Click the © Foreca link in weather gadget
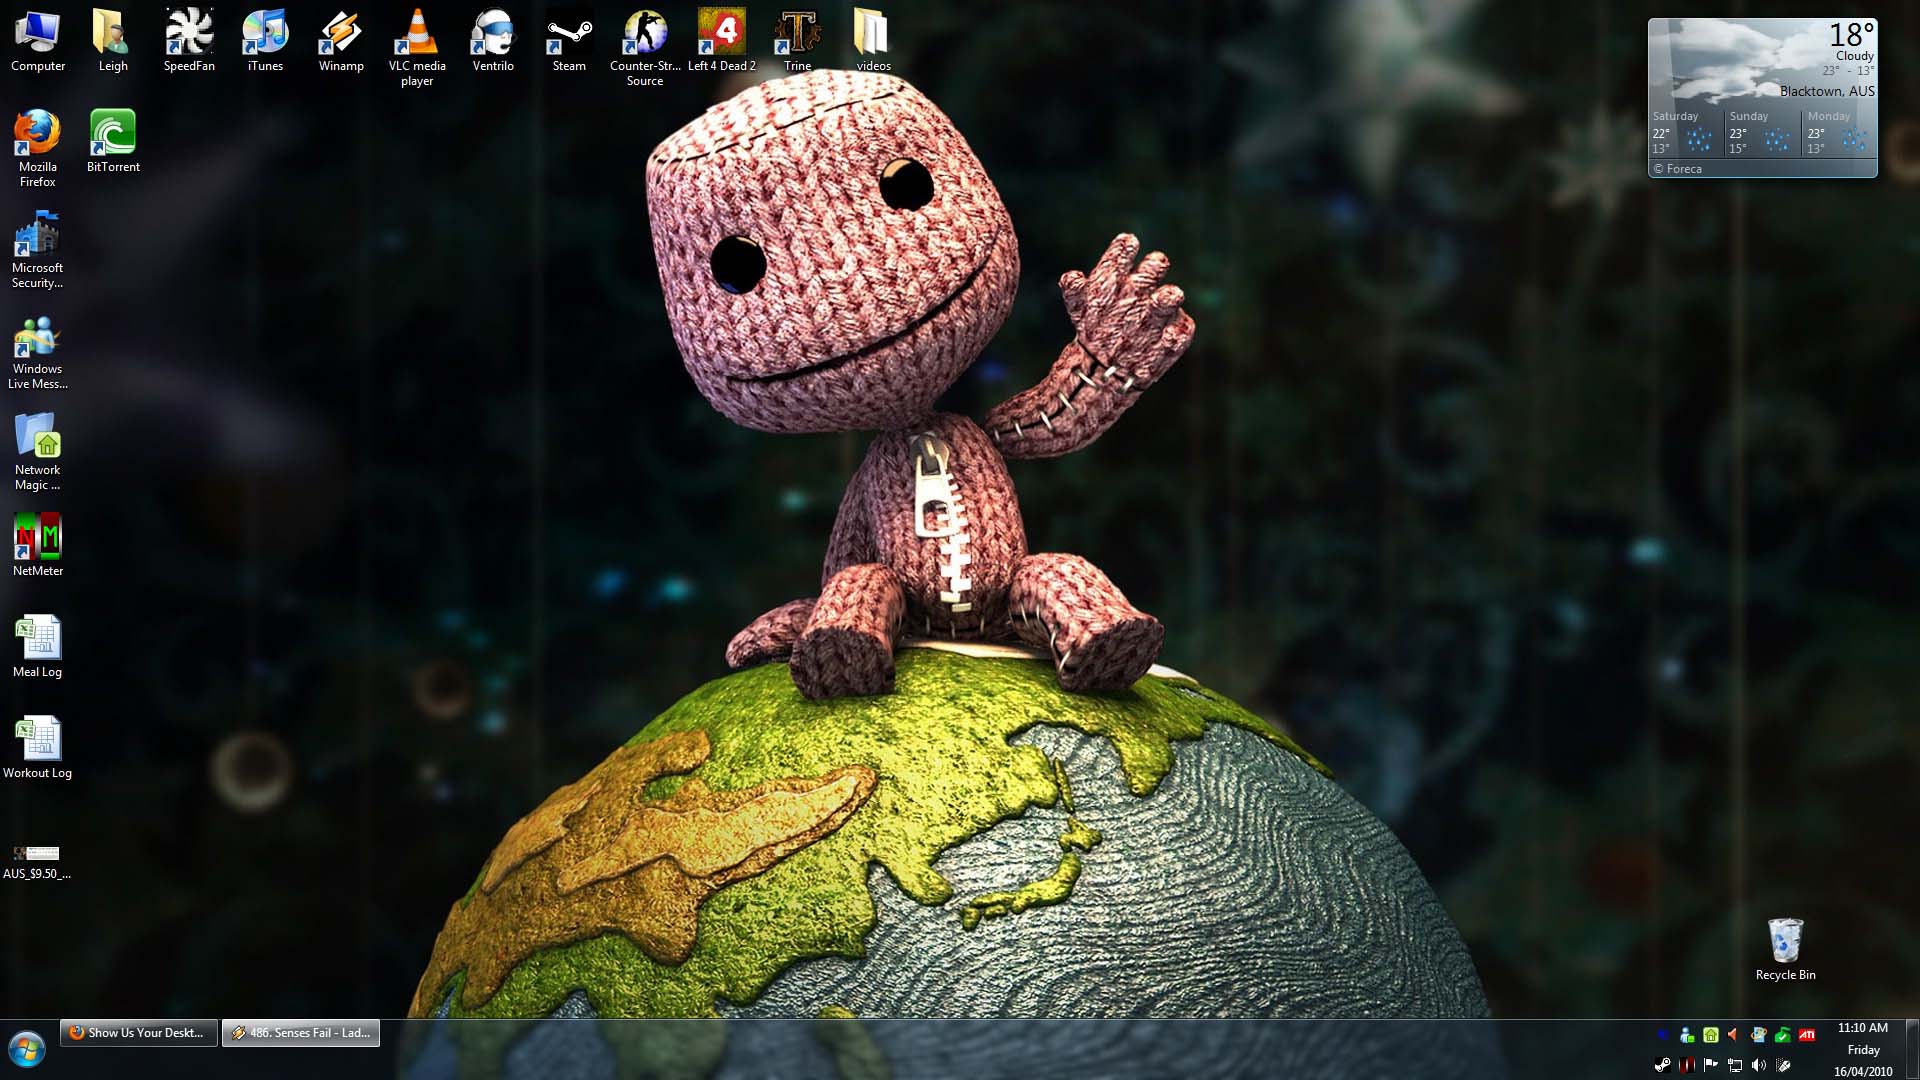 (x=1677, y=169)
